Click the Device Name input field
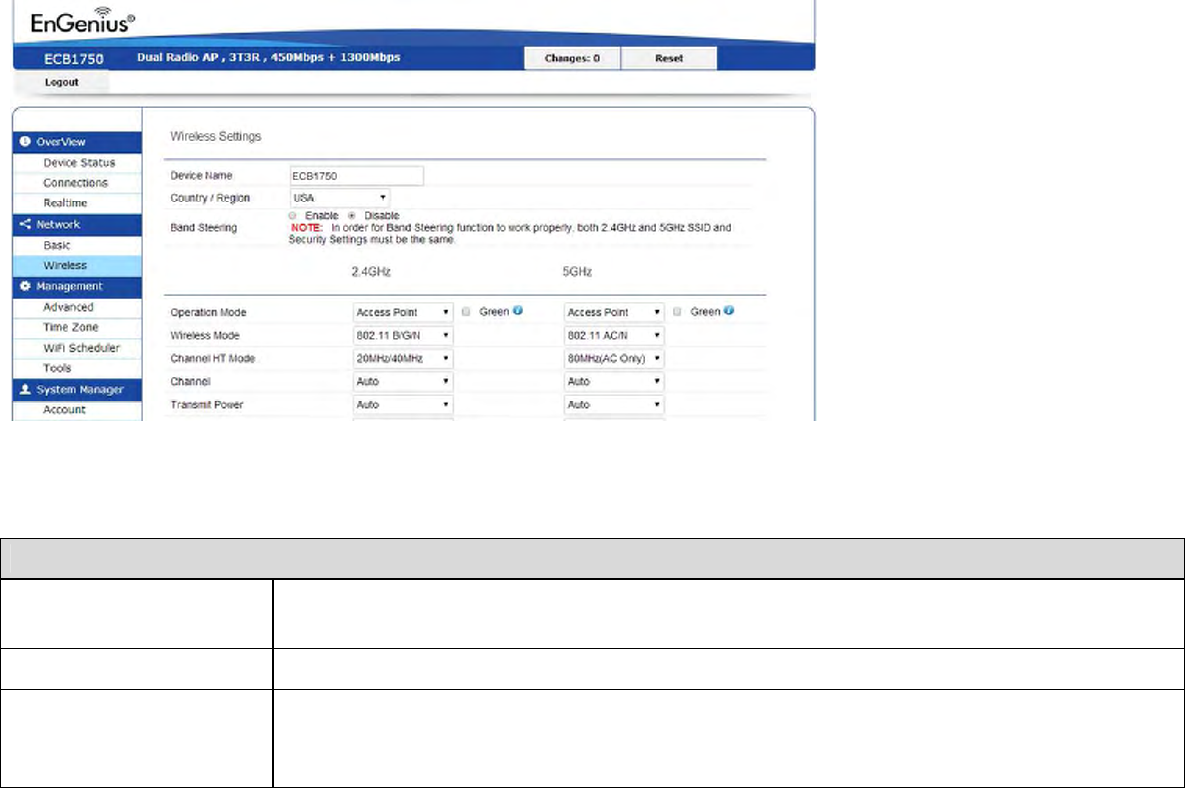The image size is (1185, 788). (x=357, y=176)
